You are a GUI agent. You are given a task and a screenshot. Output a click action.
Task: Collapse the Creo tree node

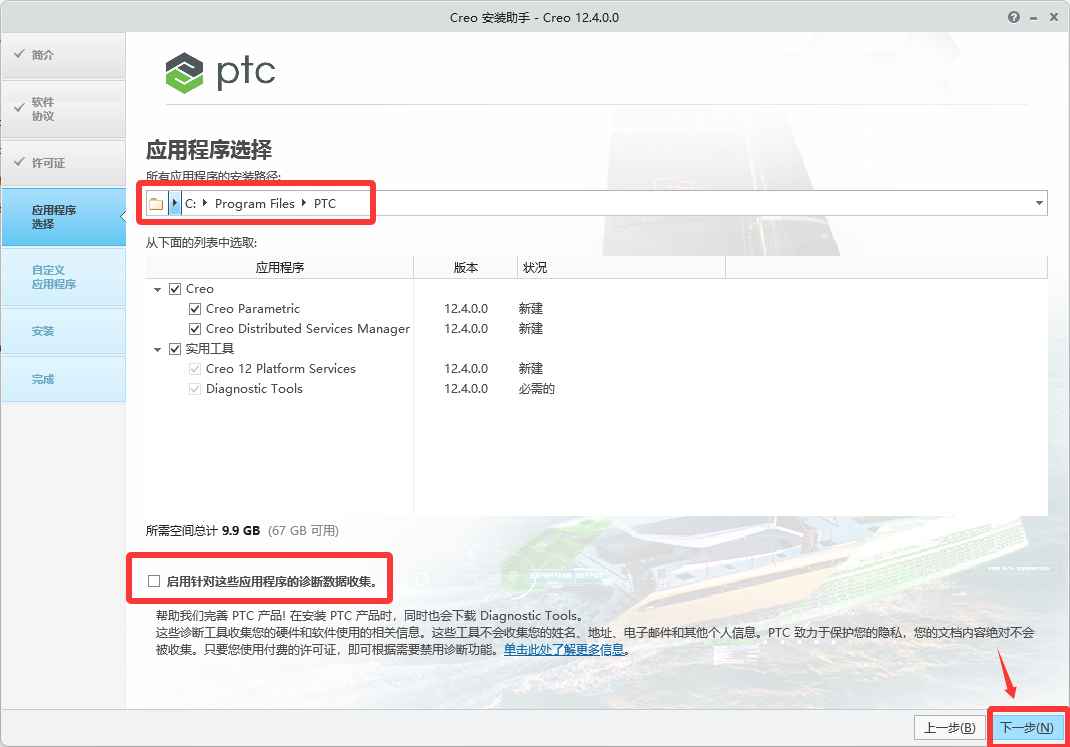[x=157, y=288]
